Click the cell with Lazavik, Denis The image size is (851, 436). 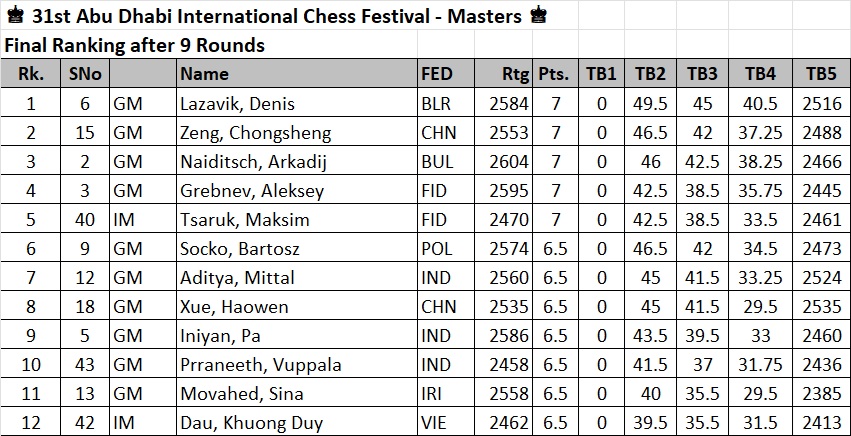point(297,103)
